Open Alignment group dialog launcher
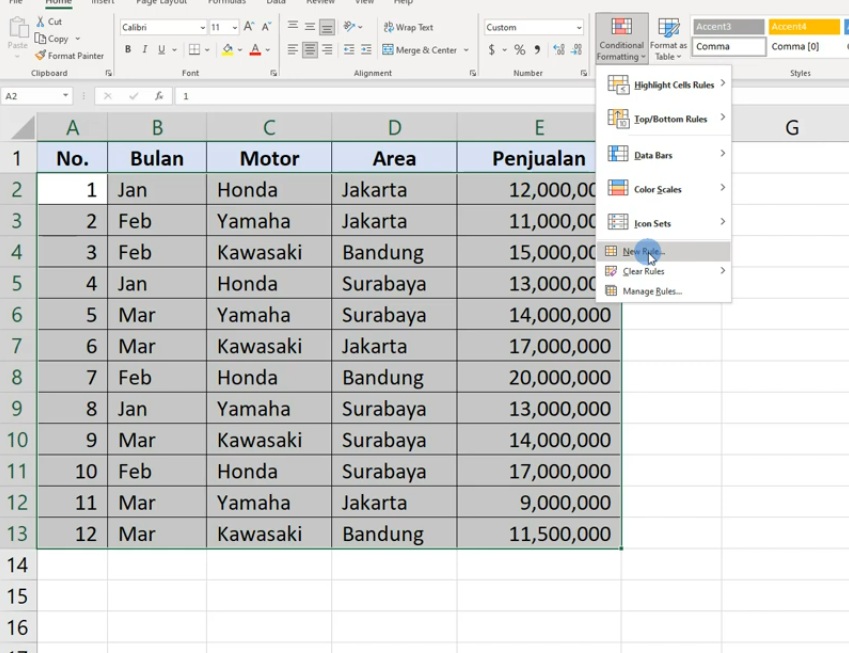The width and height of the screenshot is (849, 653). tap(473, 73)
